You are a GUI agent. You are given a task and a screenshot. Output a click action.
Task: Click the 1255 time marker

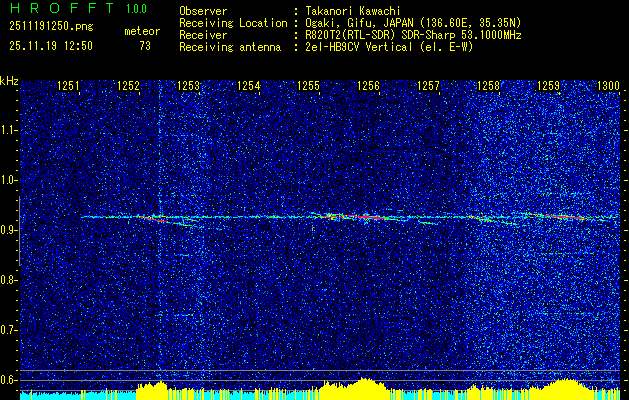pos(308,85)
